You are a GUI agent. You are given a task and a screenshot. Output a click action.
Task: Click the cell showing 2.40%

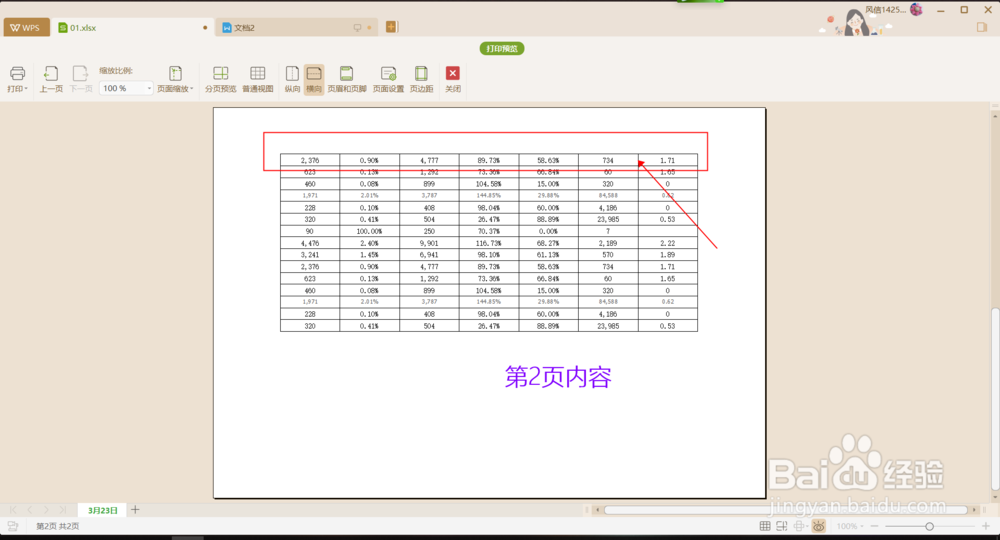click(x=369, y=243)
